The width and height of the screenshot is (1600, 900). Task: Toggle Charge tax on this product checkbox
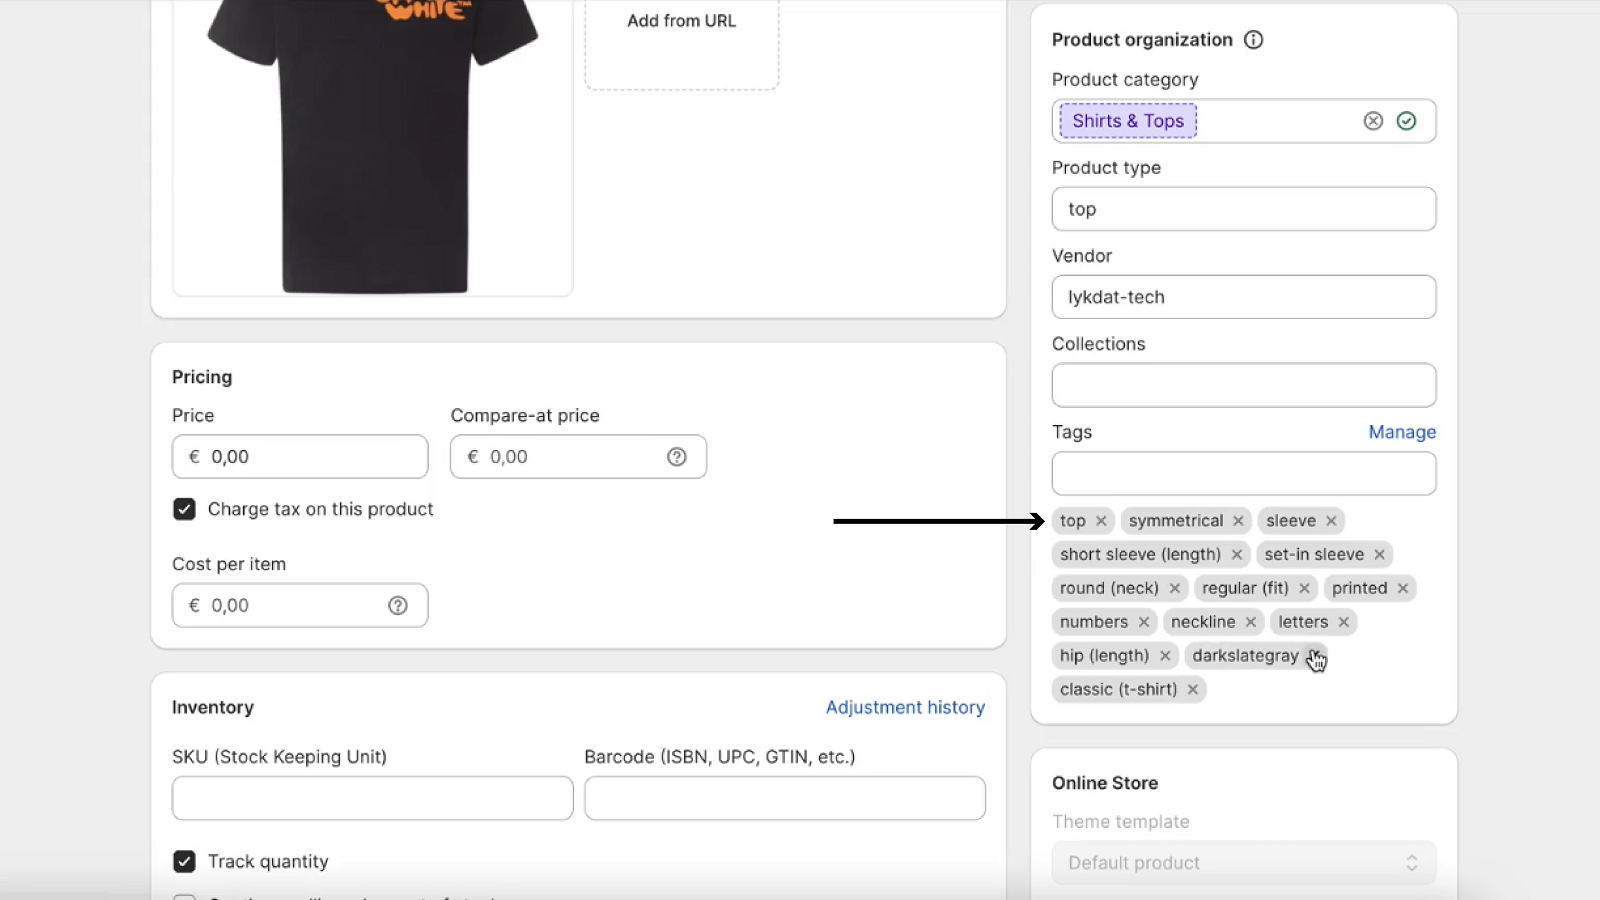[184, 509]
